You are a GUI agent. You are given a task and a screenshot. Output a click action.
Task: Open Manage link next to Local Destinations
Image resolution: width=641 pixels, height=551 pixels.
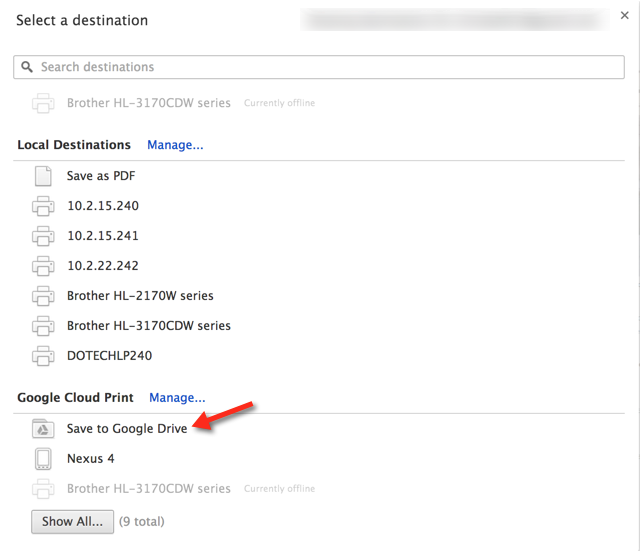click(175, 145)
